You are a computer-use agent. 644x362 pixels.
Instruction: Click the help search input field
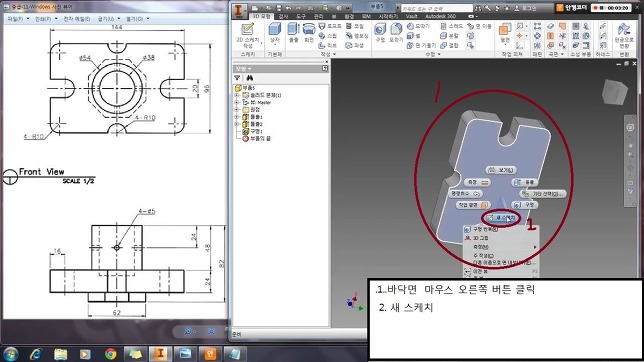coord(437,8)
